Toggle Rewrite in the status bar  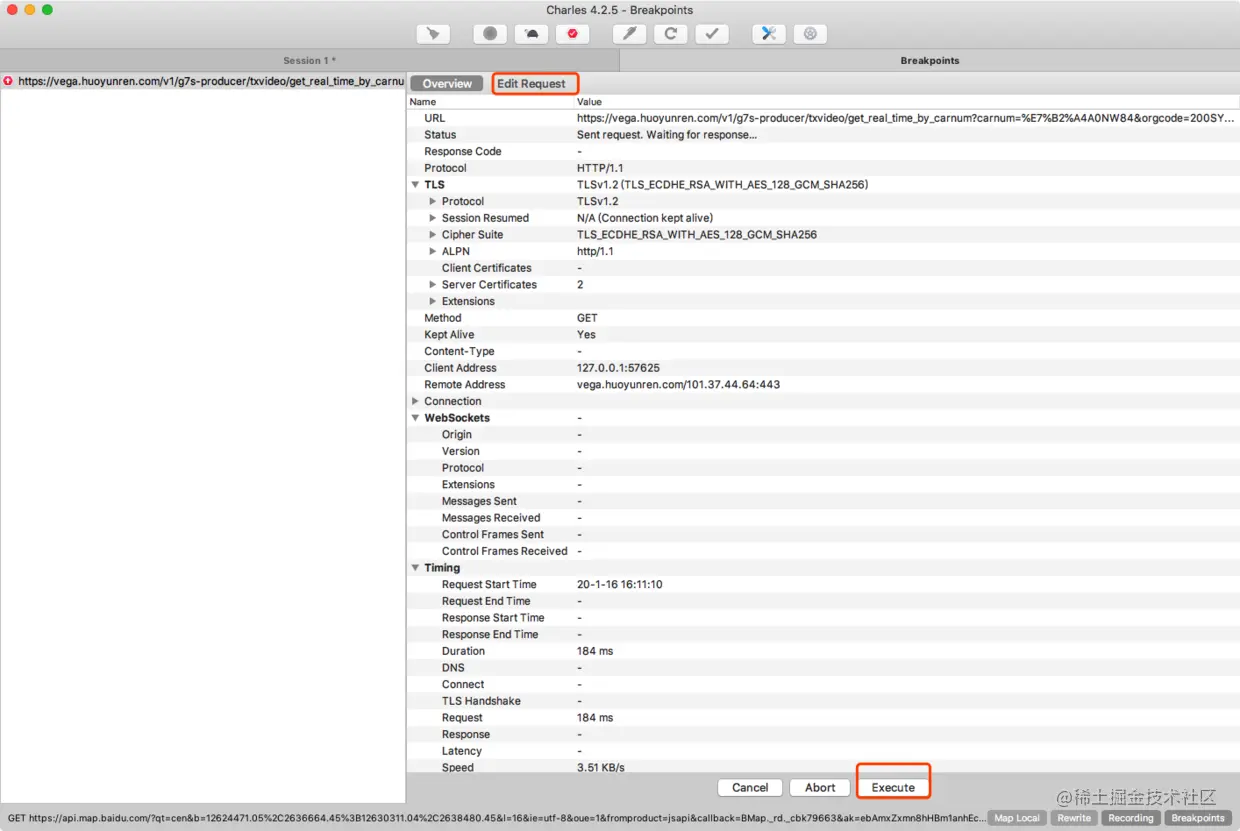pos(1074,818)
